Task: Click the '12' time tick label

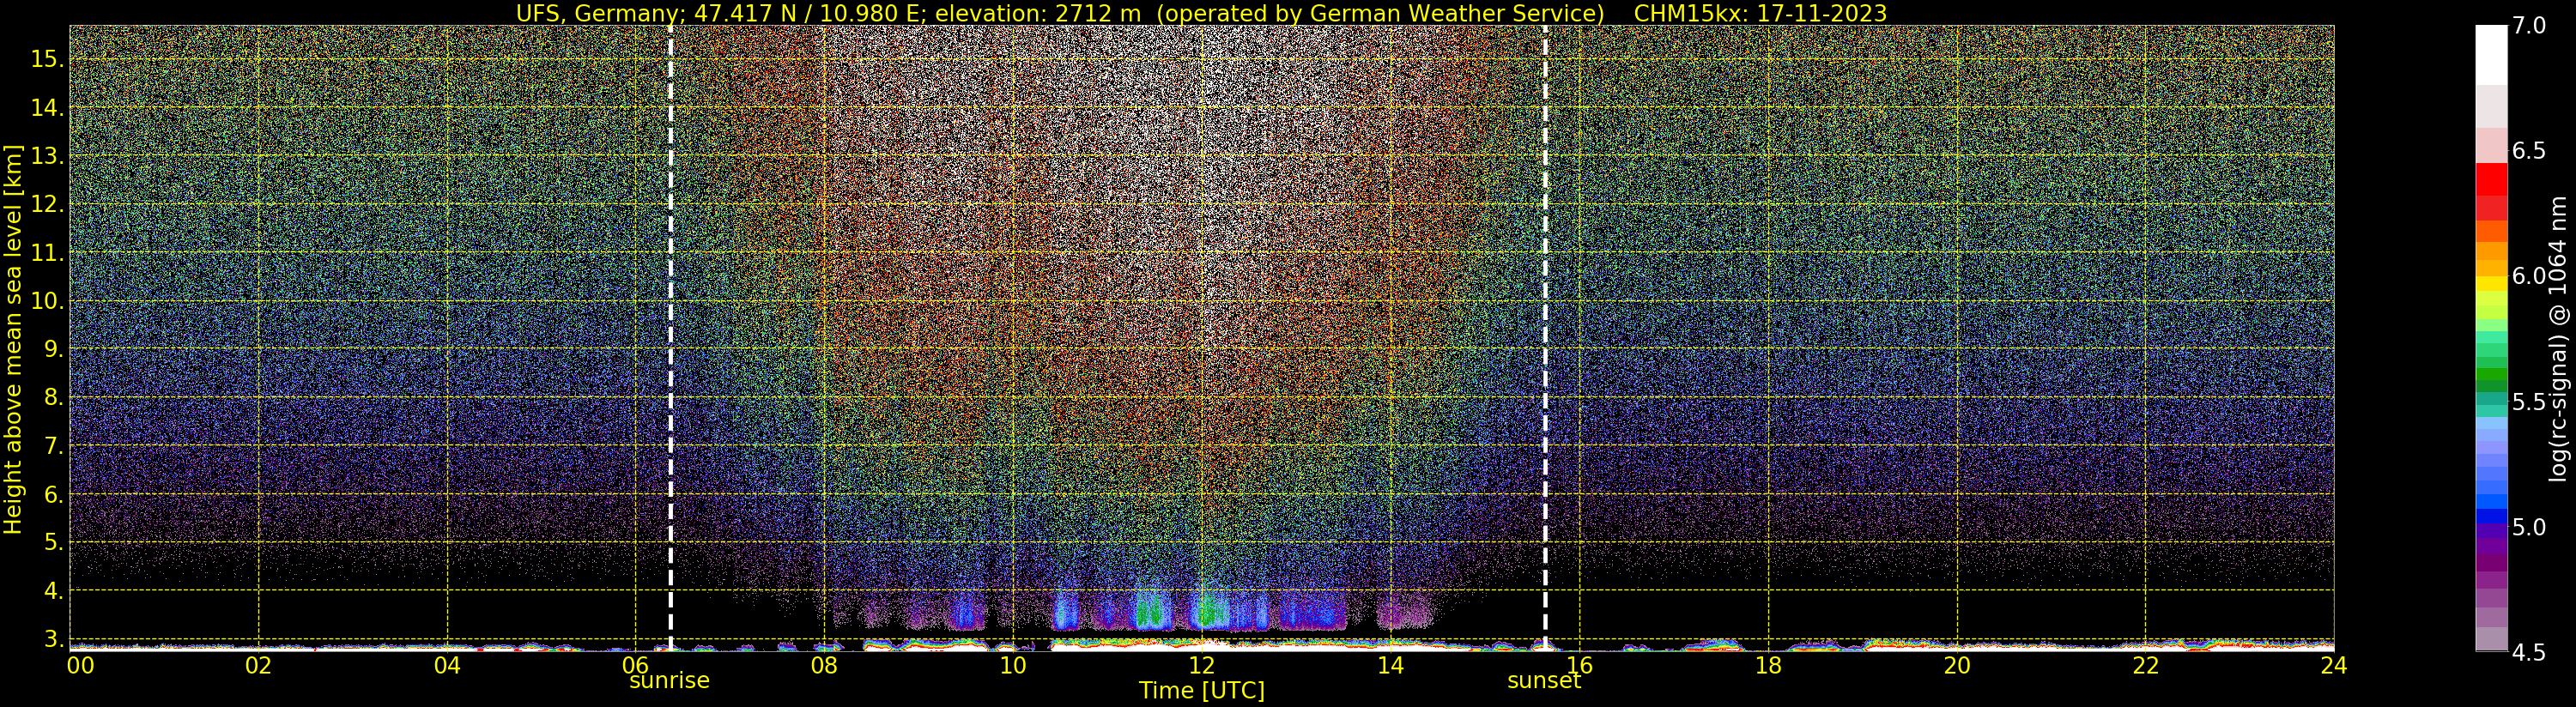Action: tap(1202, 665)
